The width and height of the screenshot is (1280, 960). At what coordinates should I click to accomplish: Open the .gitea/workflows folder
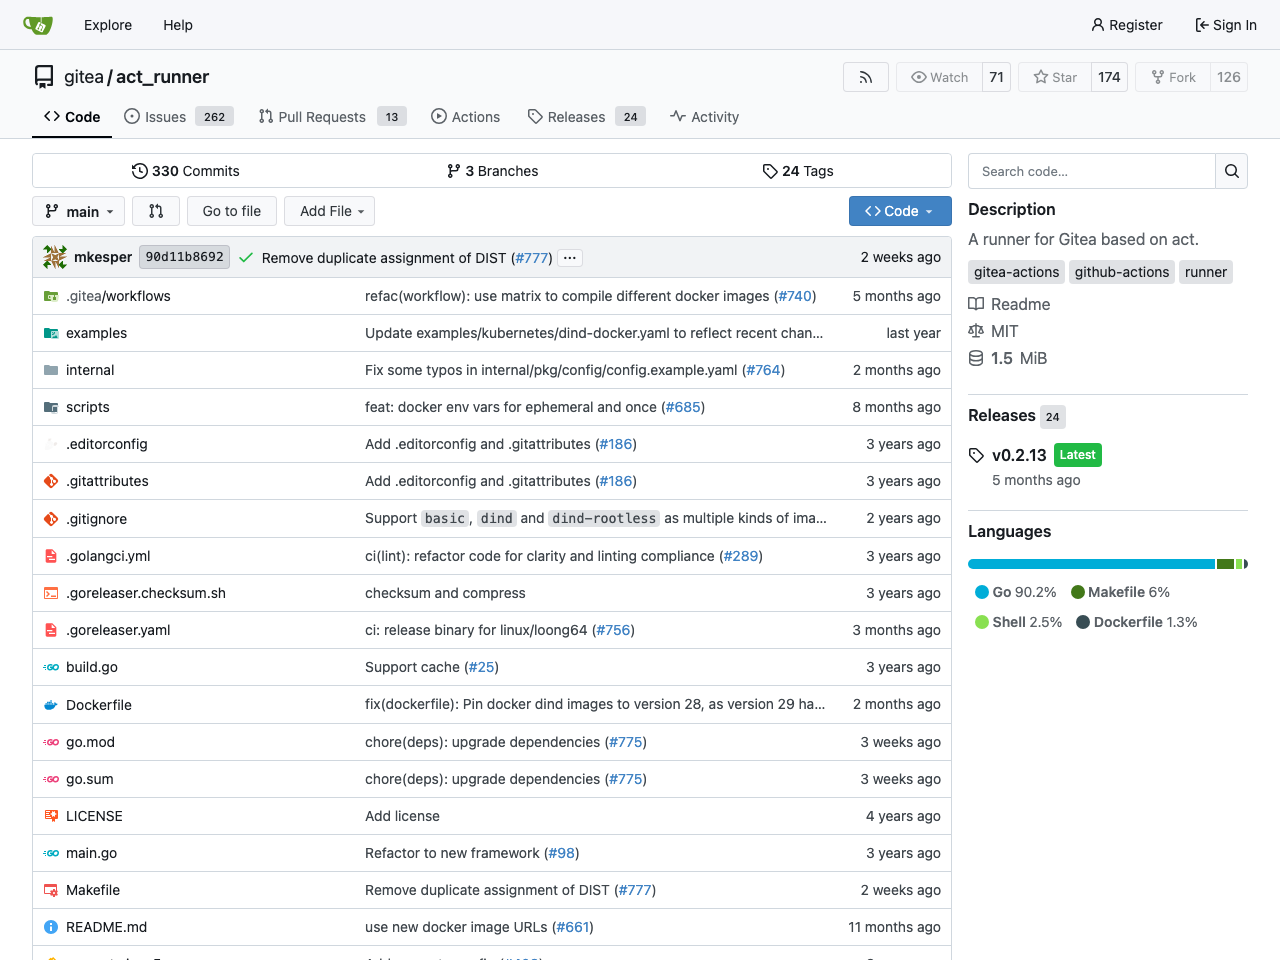point(116,296)
